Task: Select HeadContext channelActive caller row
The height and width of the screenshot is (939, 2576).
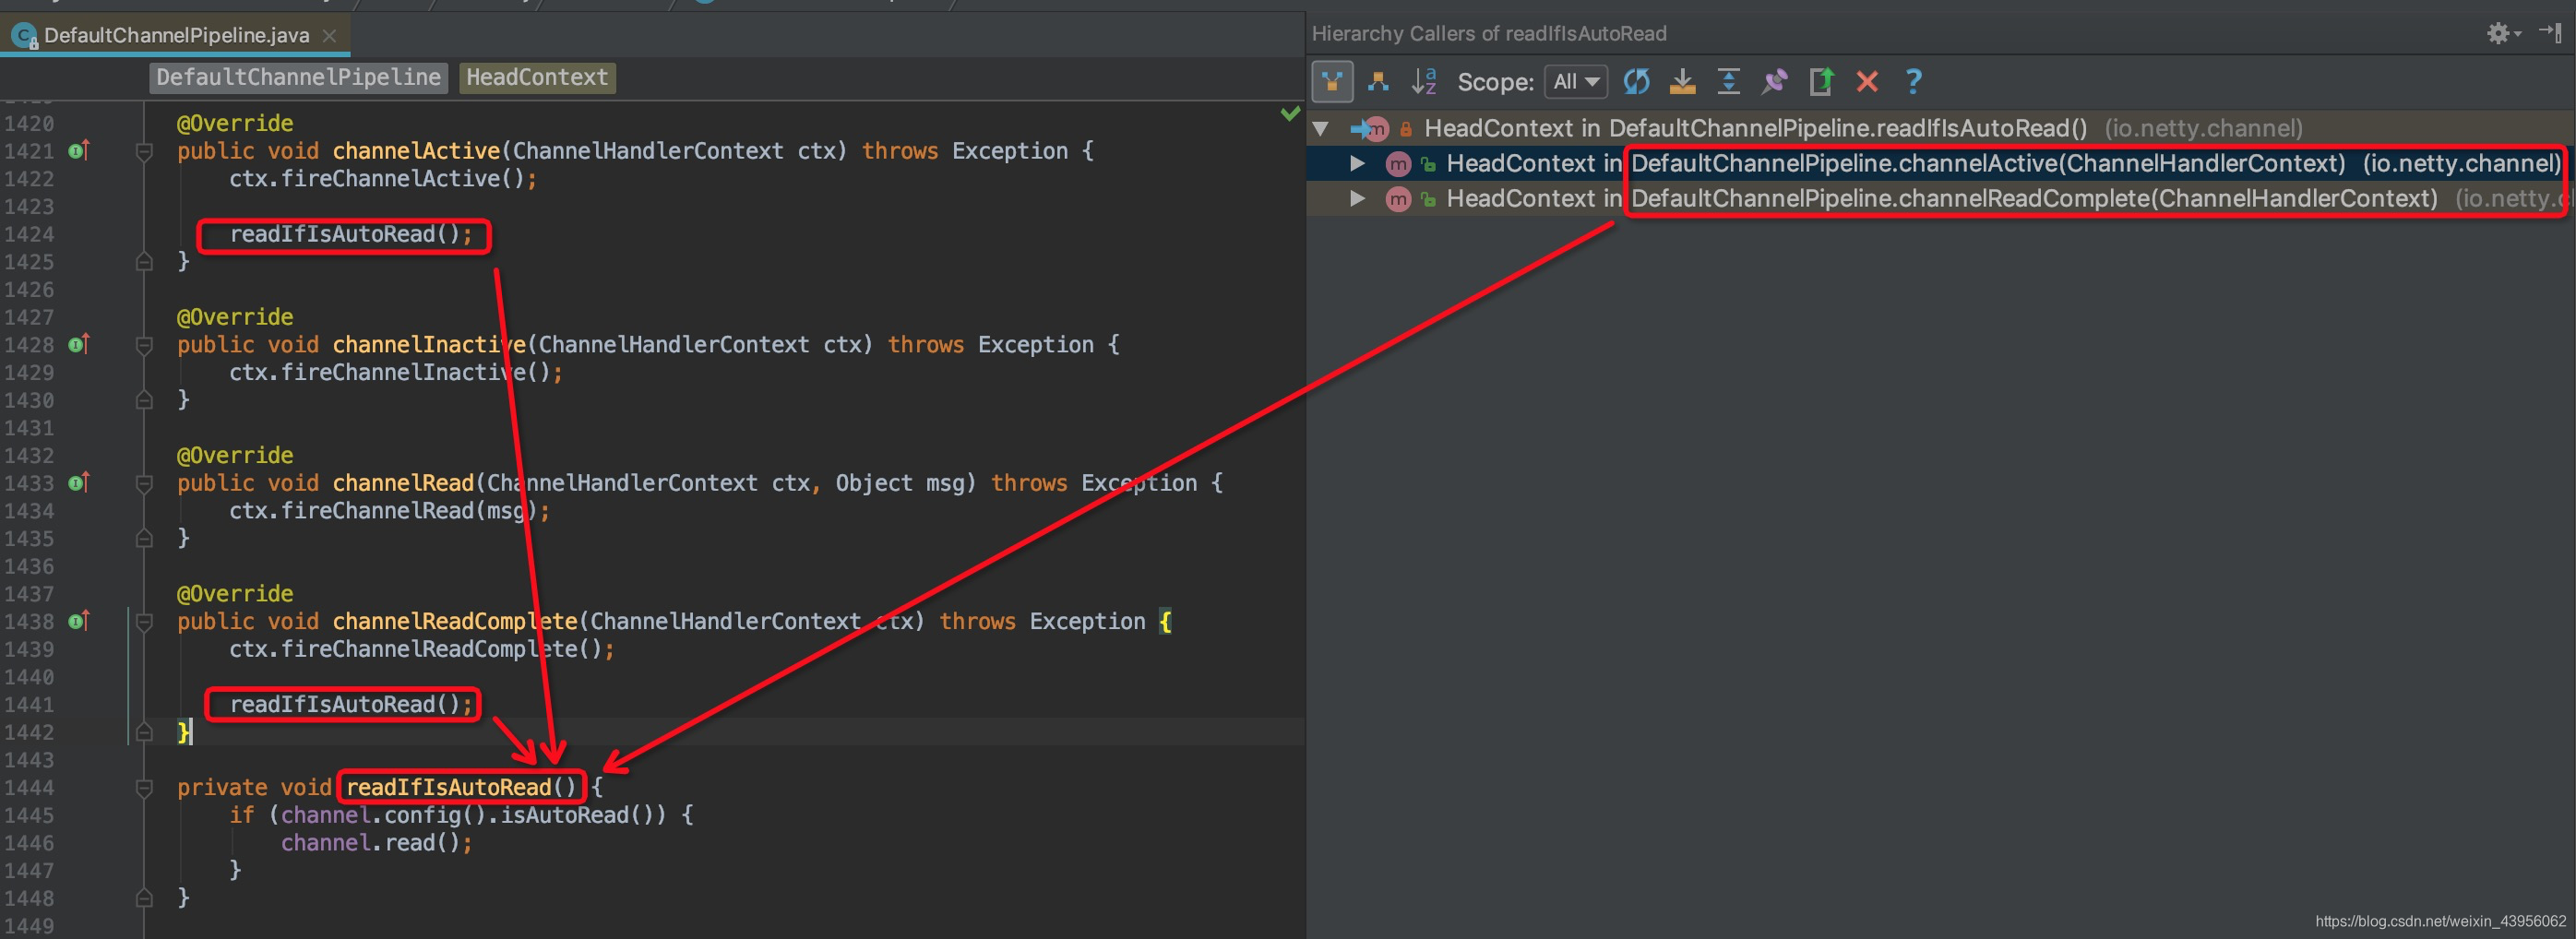Action: pyautogui.click(x=1941, y=163)
